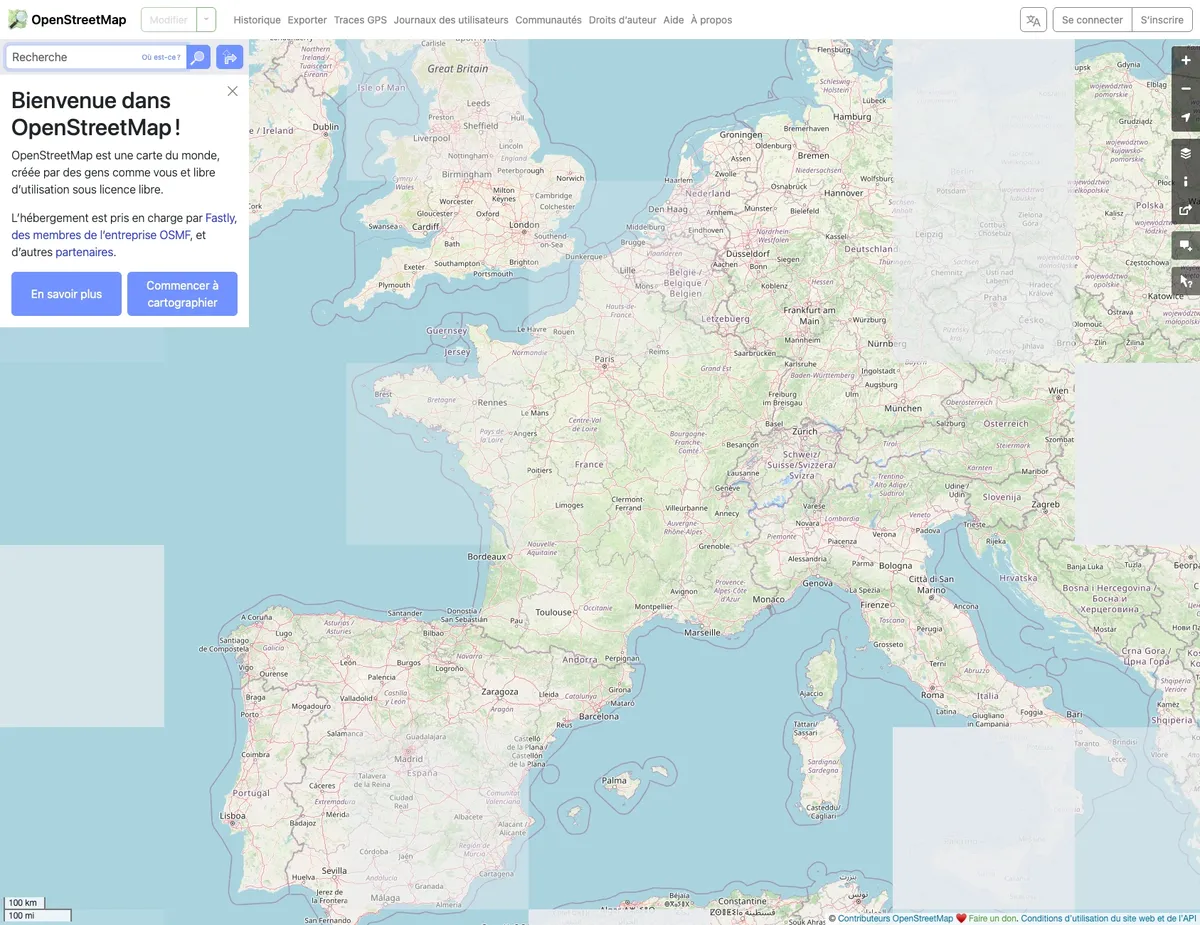
Task: Open the partenaires link
Action: [x=85, y=252]
